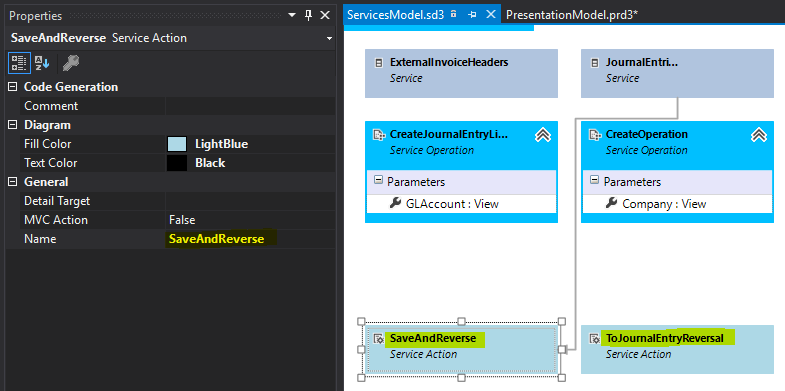Click the JournalEntri... service icon
The image size is (785, 391).
595,63
